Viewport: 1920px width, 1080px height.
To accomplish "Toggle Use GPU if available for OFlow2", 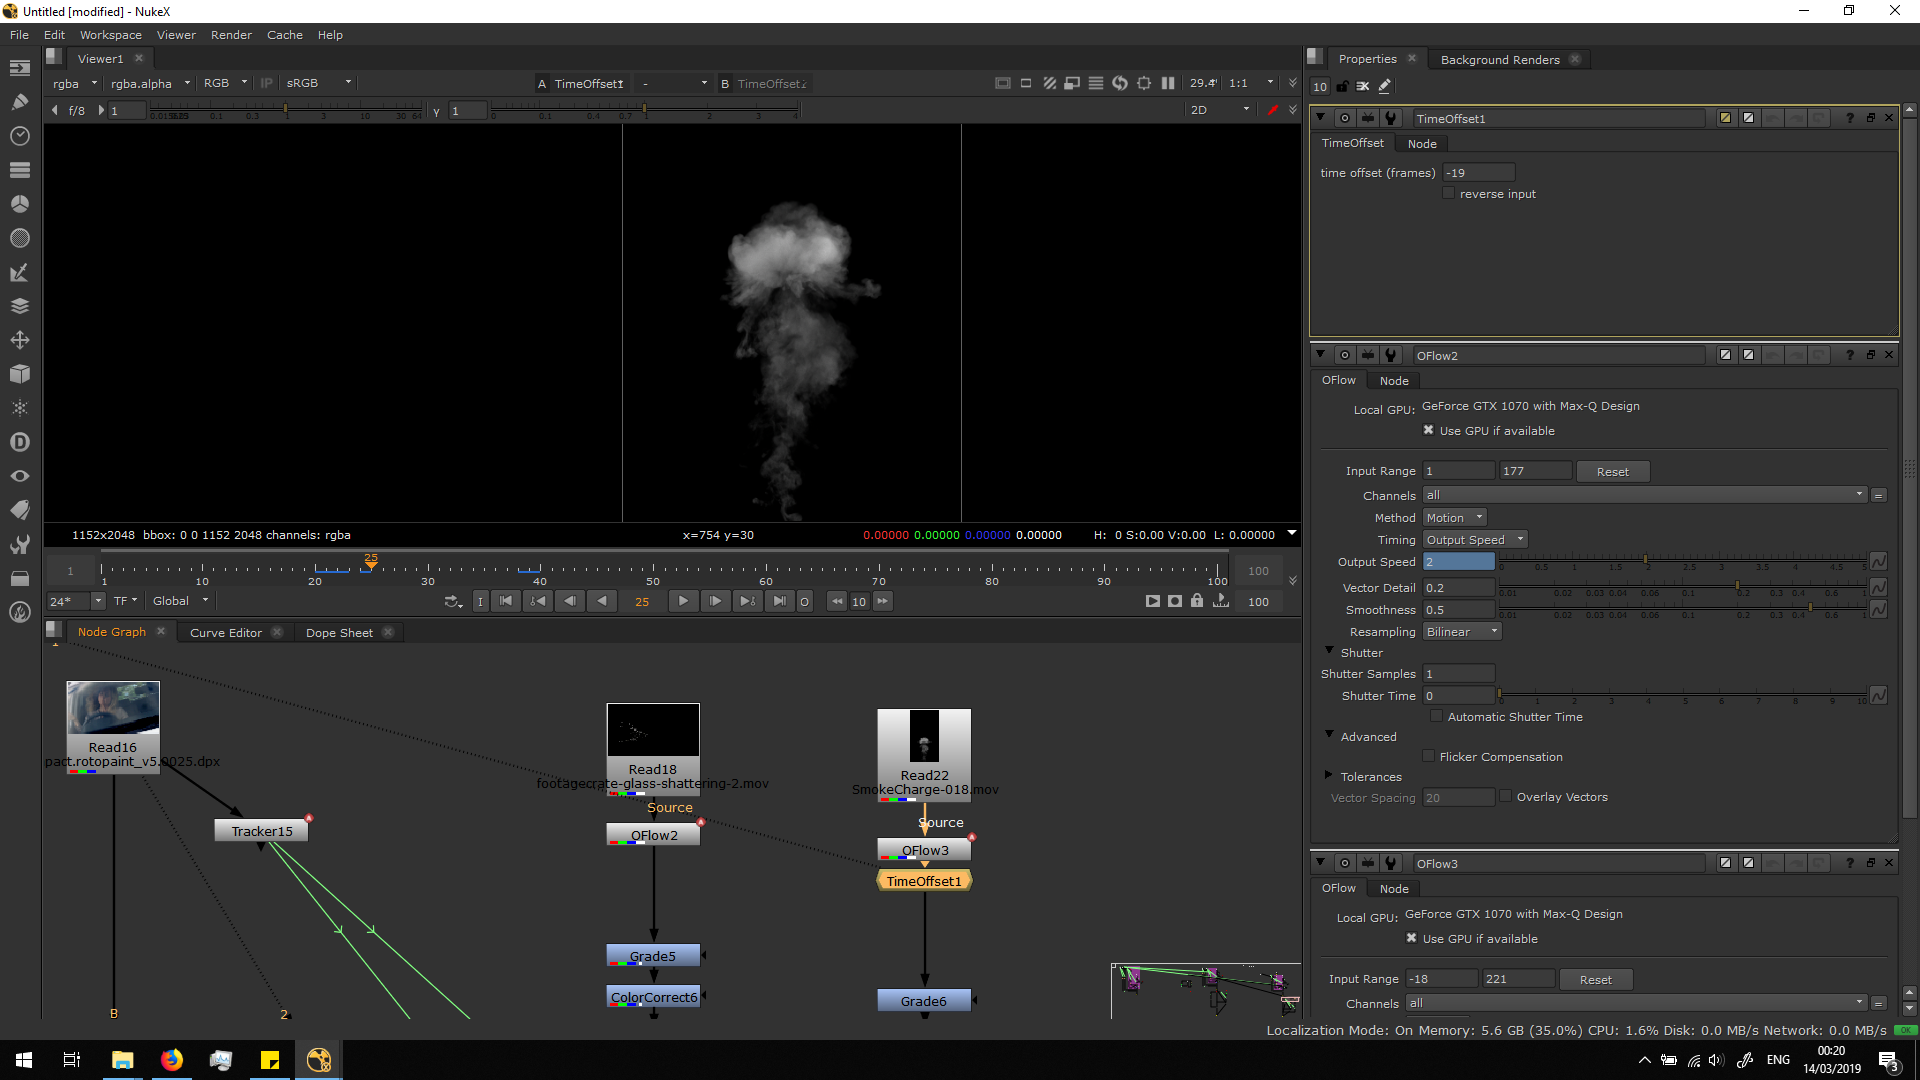I will 1428,431.
